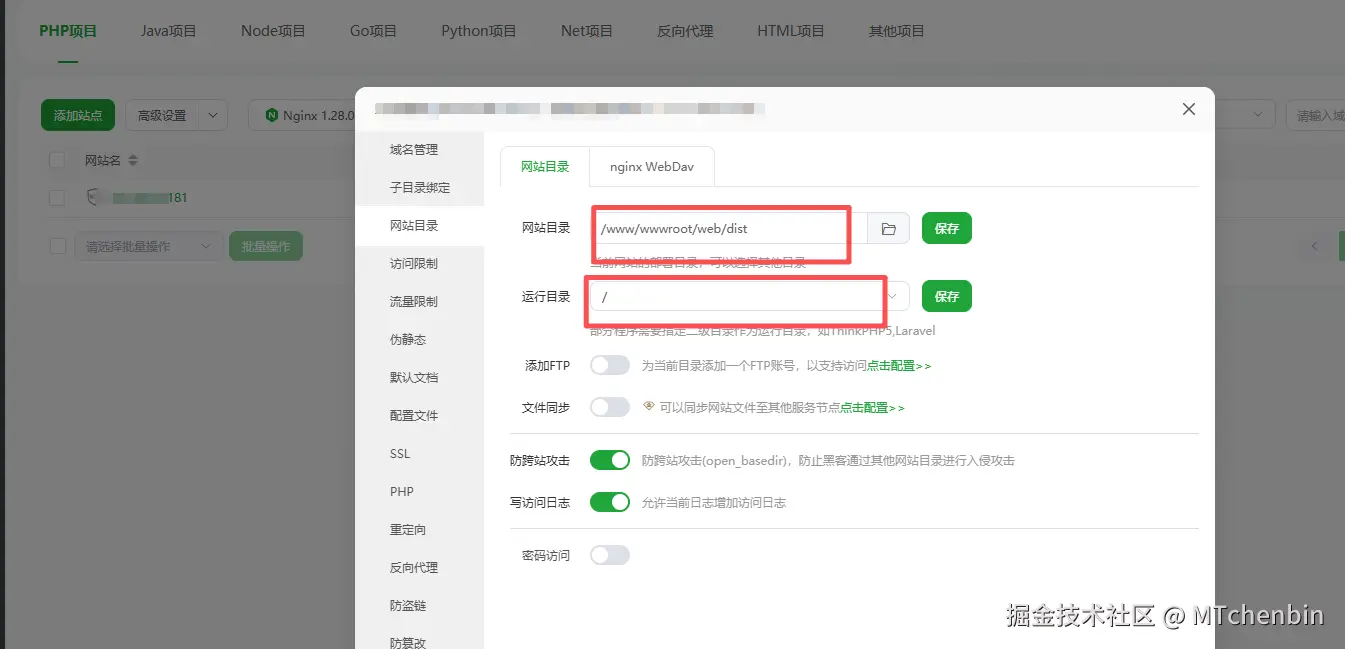This screenshot has width=1345, height=649.
Task: Select 网站目录 tab in dialog
Action: pyautogui.click(x=545, y=167)
